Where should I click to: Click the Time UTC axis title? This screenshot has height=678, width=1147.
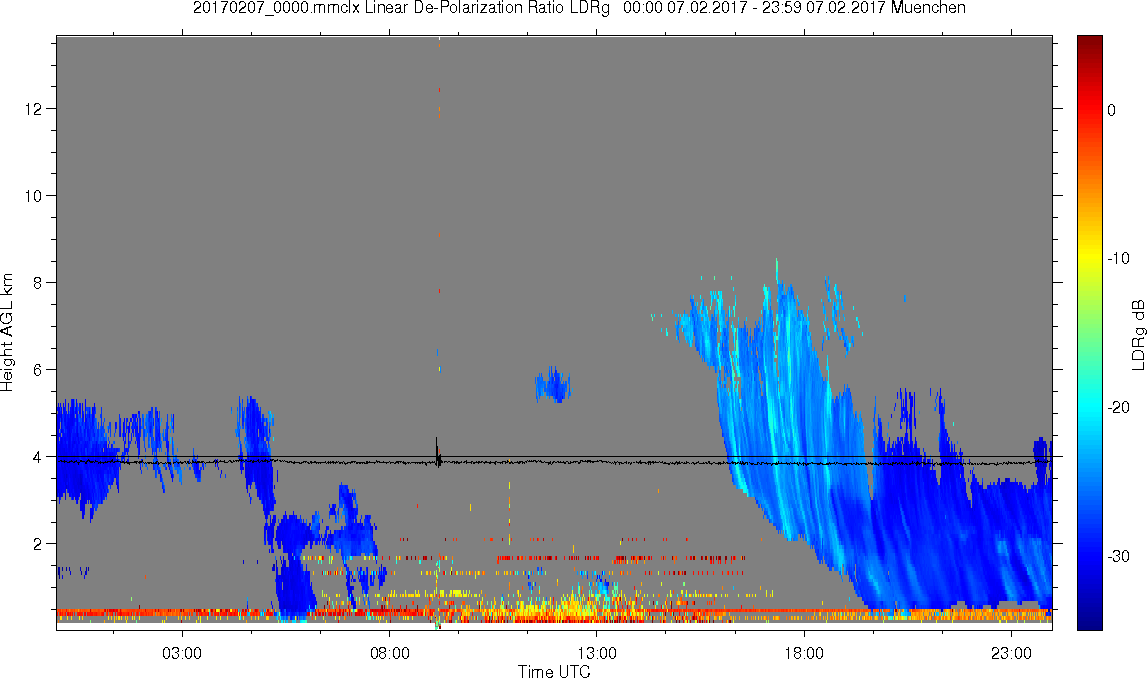554,671
